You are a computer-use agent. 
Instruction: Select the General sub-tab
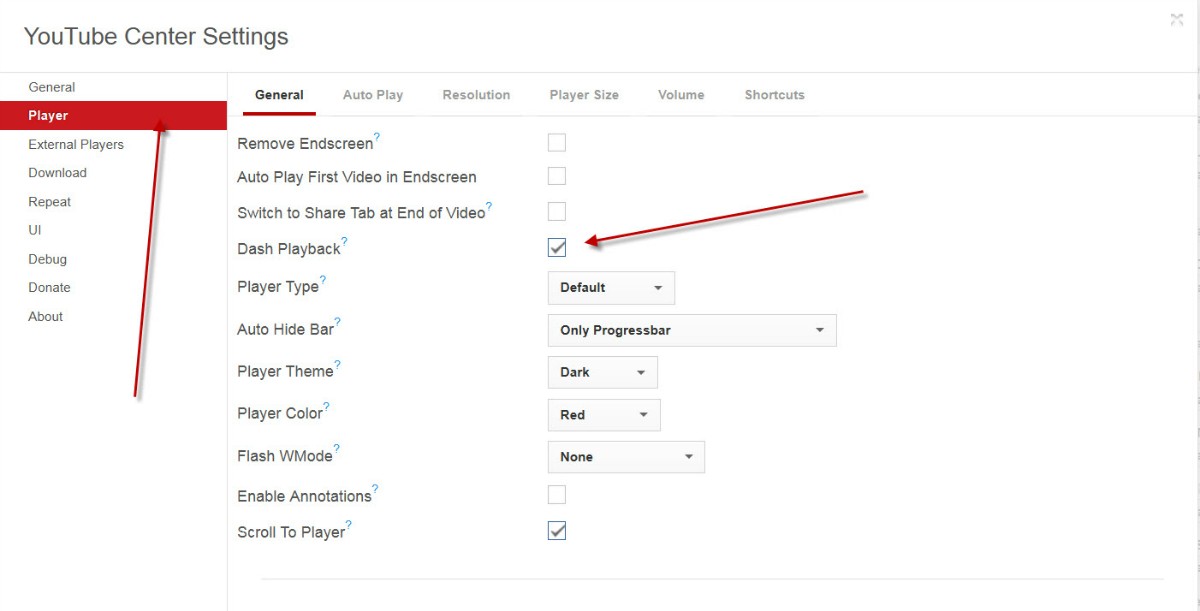click(279, 95)
